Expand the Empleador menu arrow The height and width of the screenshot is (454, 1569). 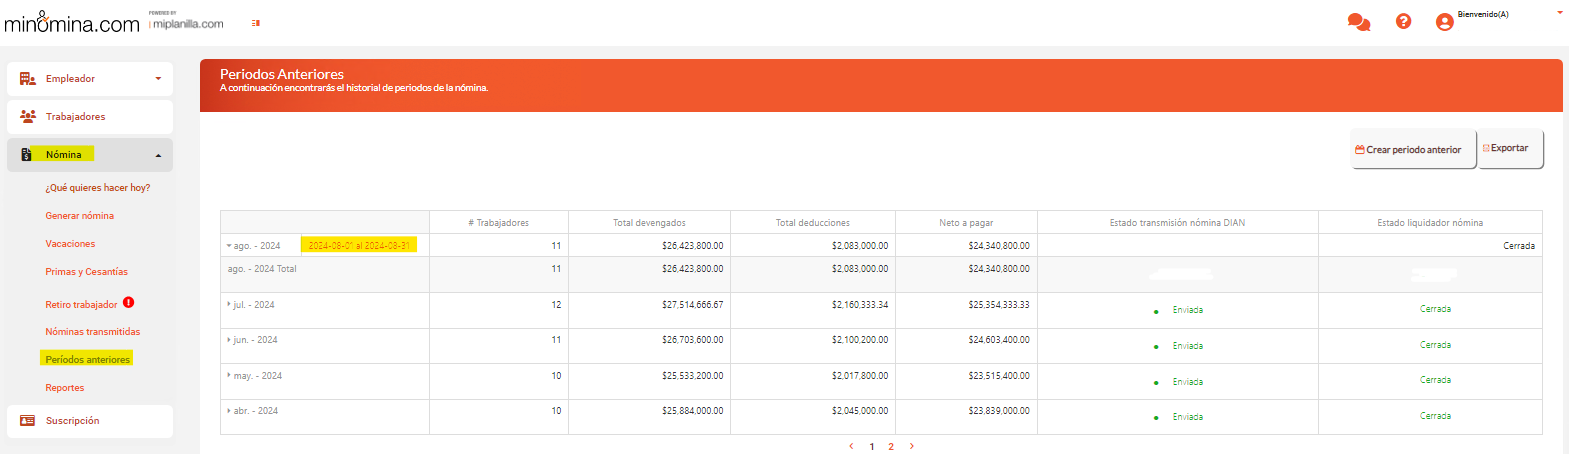point(158,79)
